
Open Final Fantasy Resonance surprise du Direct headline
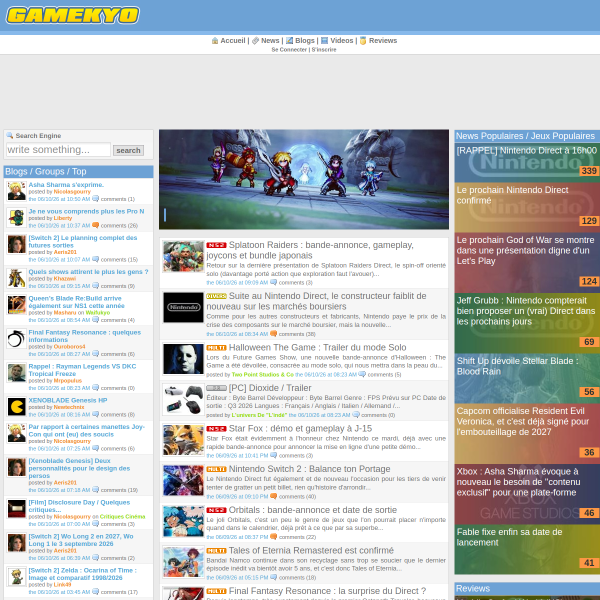pos(327,591)
